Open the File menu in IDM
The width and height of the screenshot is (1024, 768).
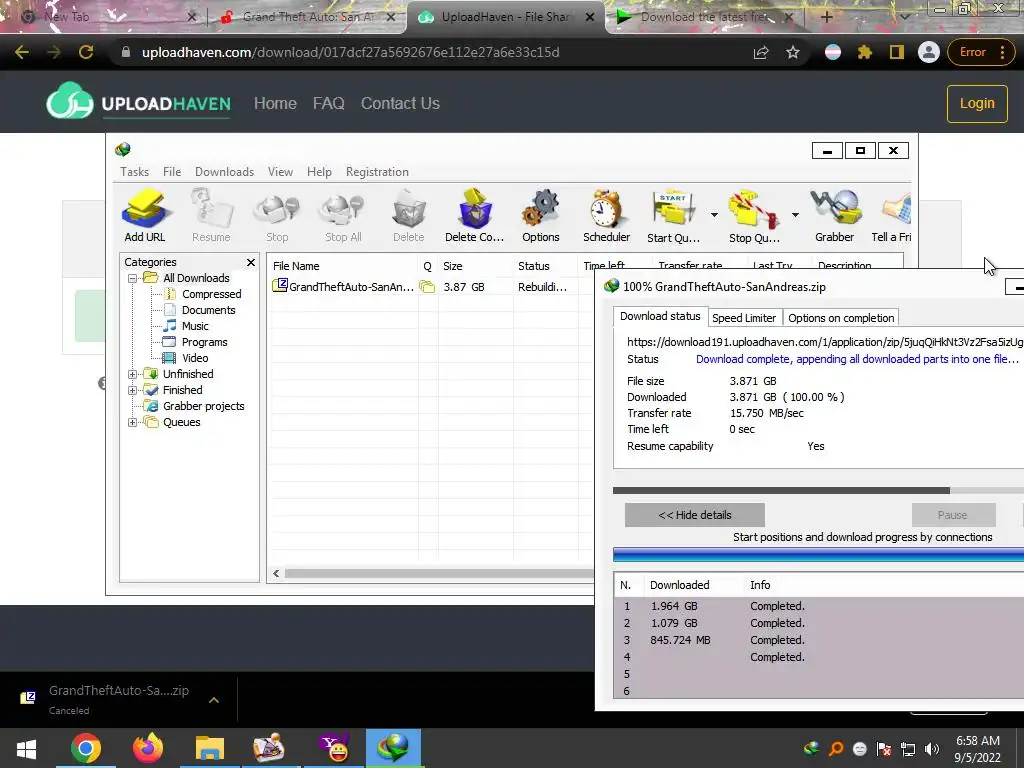(172, 172)
